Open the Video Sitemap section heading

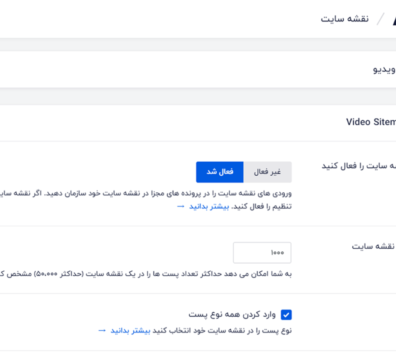(371, 122)
